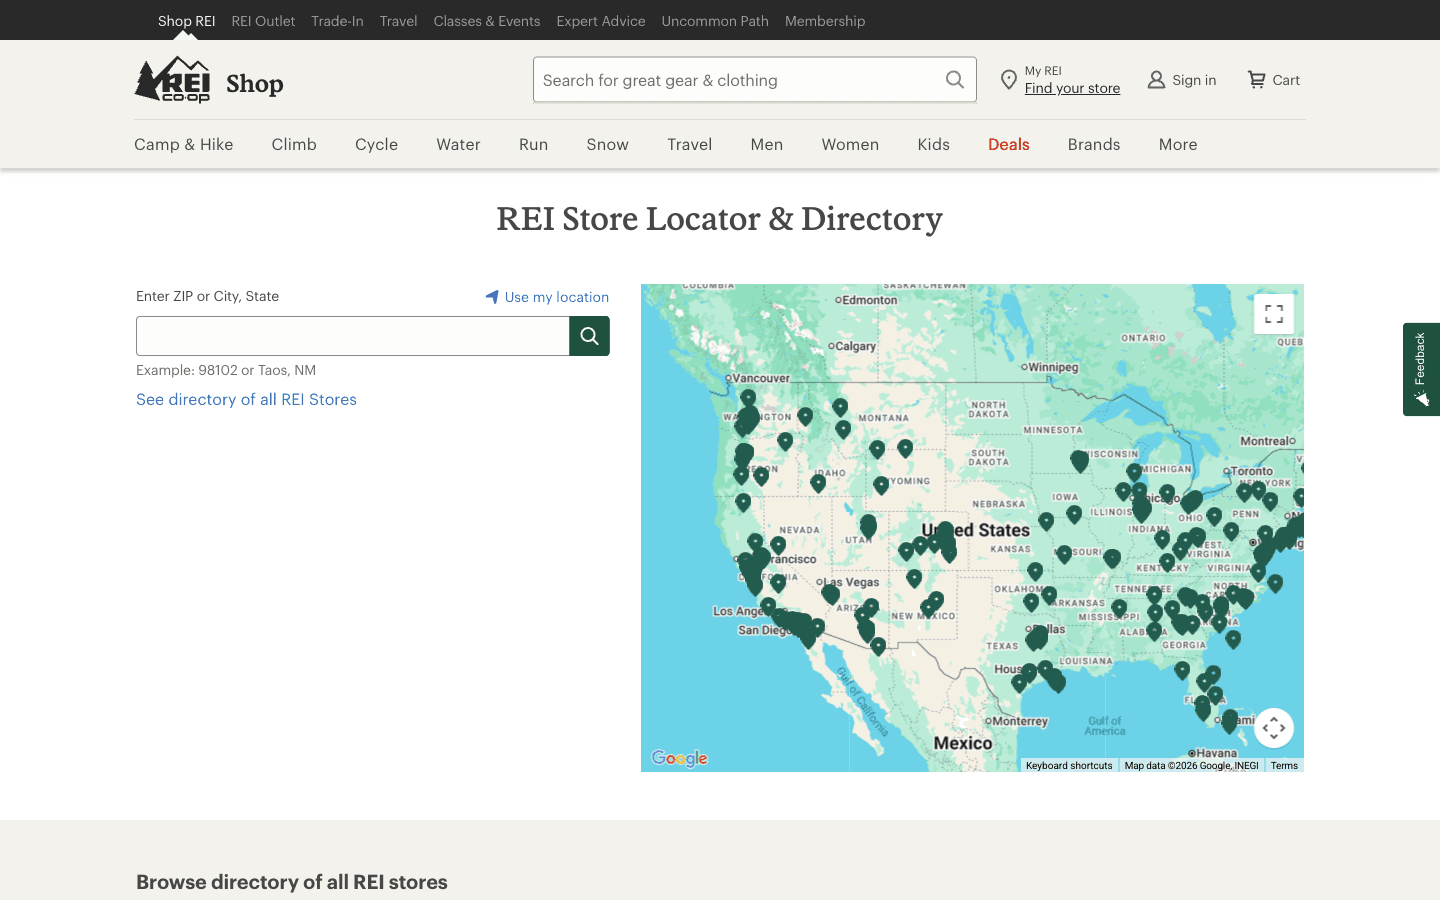1440x900 pixels.
Task: Click the search magnifier in the ZIP field
Action: coord(589,336)
